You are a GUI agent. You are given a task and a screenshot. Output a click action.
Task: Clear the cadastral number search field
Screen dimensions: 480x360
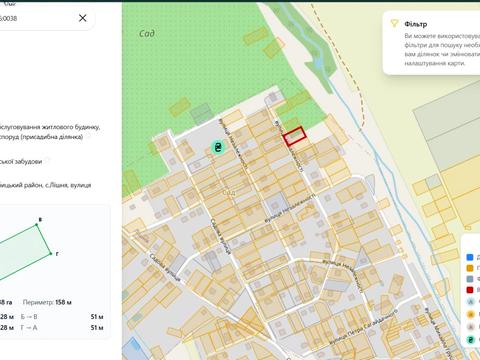83,18
